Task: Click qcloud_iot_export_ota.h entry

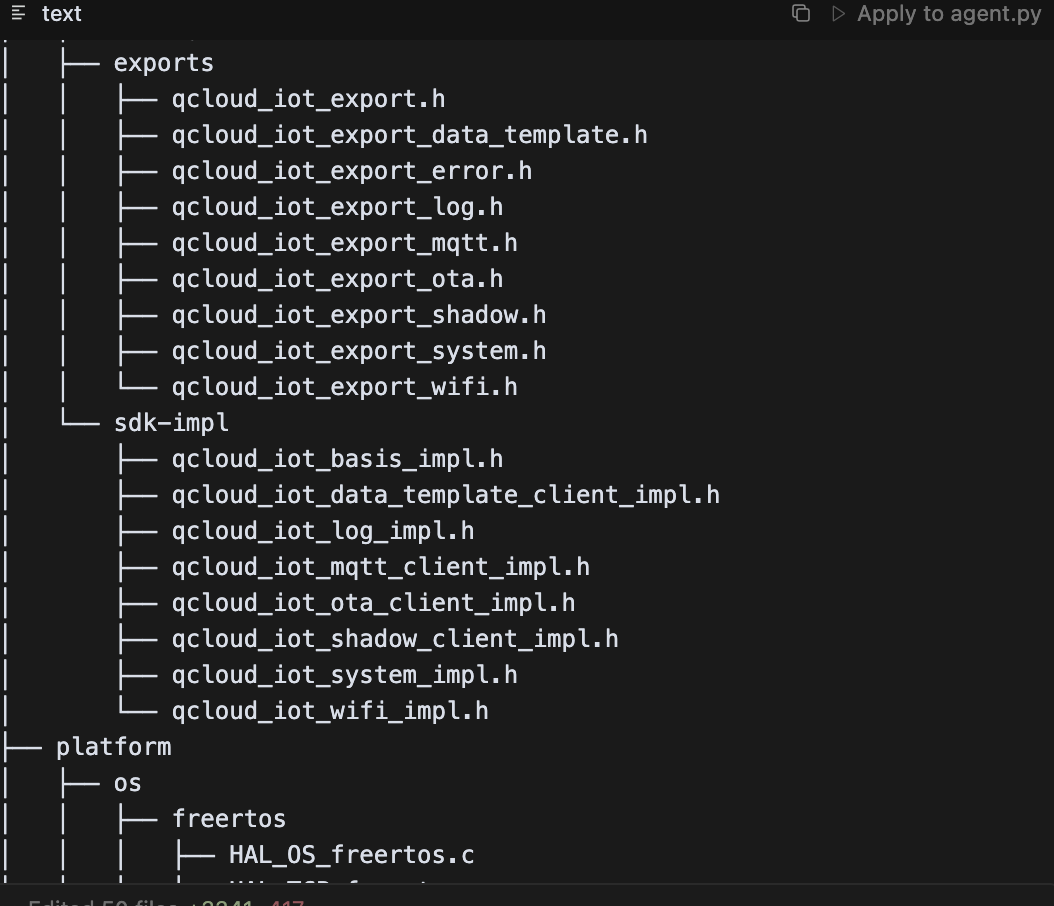Action: point(337,278)
